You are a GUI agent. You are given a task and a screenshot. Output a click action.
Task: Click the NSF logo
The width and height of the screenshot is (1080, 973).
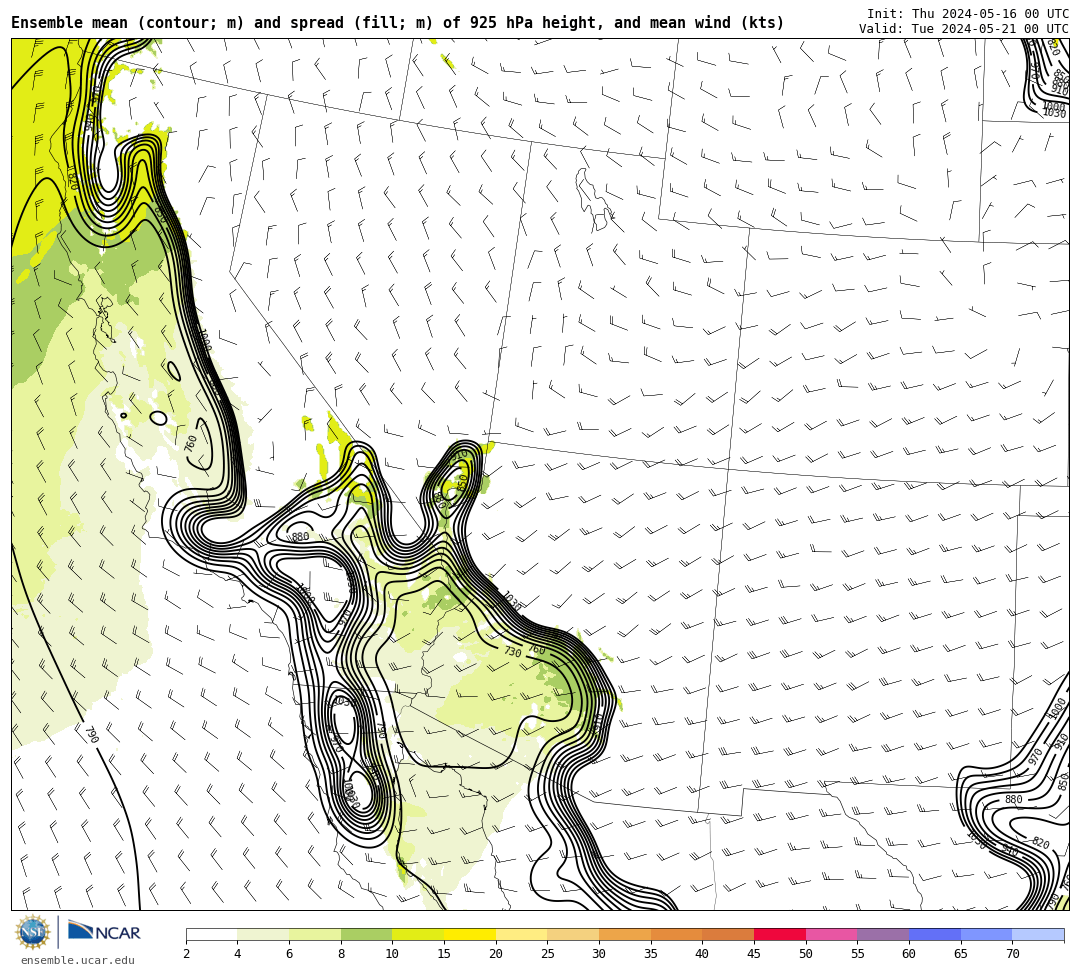[33, 932]
